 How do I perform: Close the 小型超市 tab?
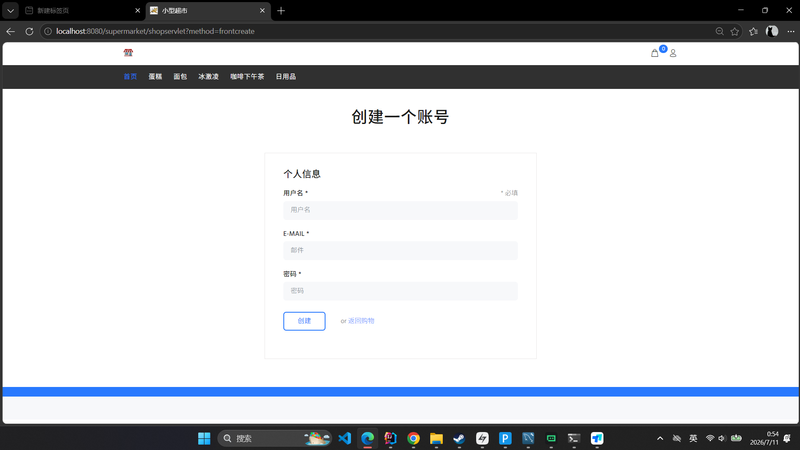point(262,11)
